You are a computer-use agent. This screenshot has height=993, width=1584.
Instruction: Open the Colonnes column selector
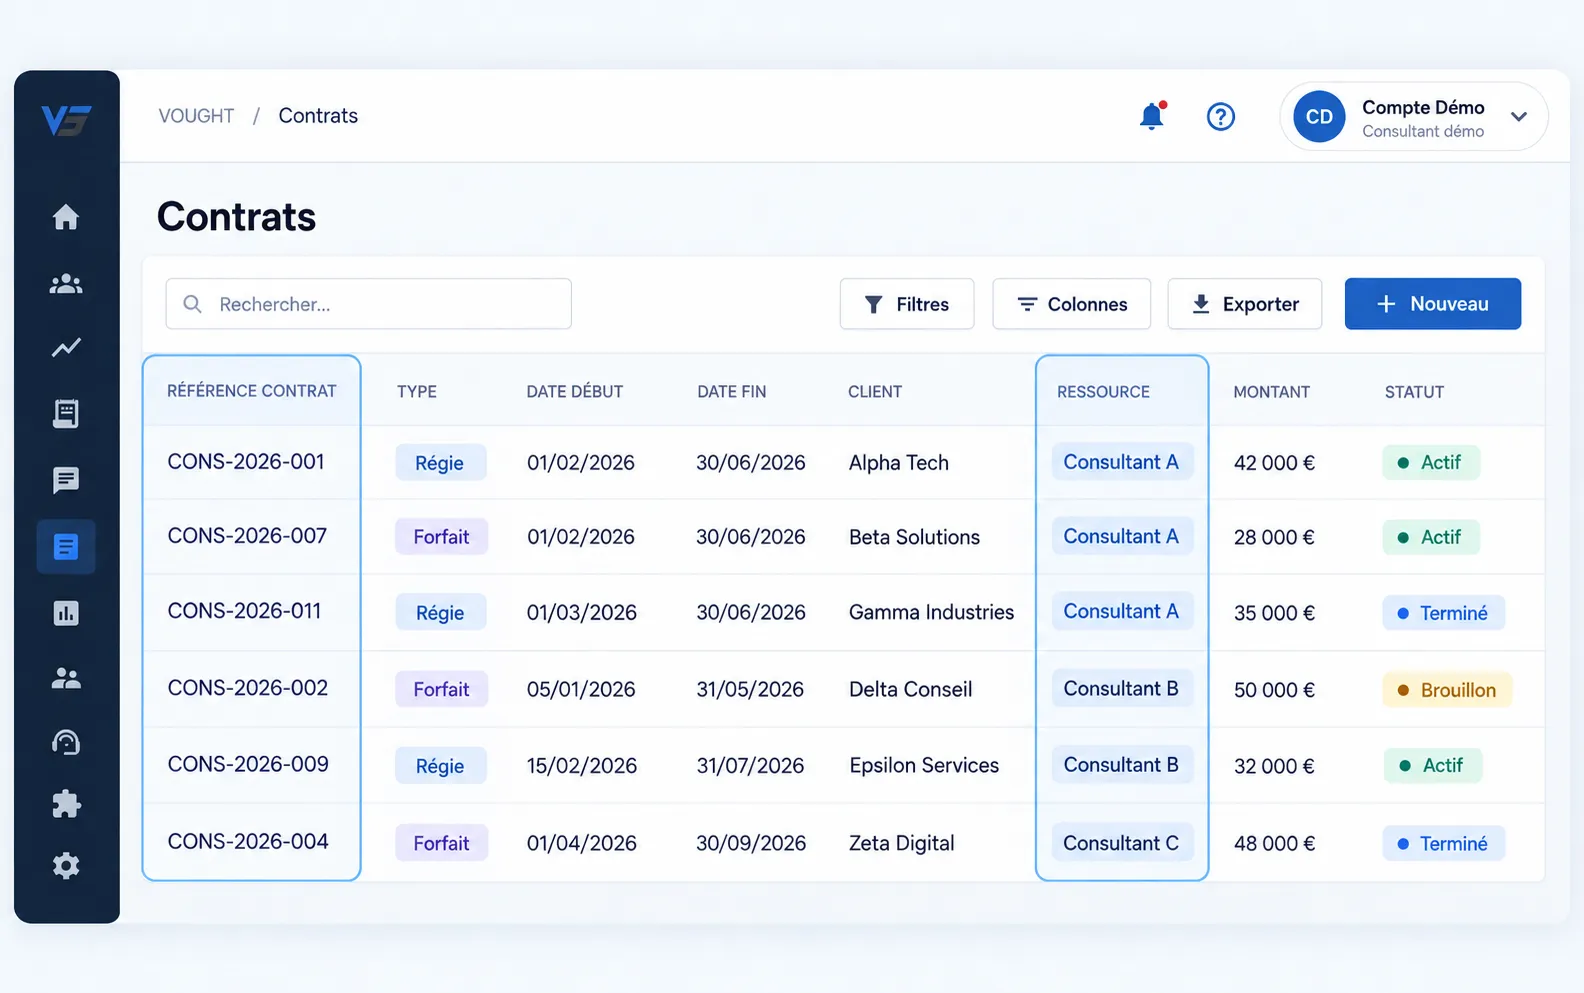(x=1071, y=304)
